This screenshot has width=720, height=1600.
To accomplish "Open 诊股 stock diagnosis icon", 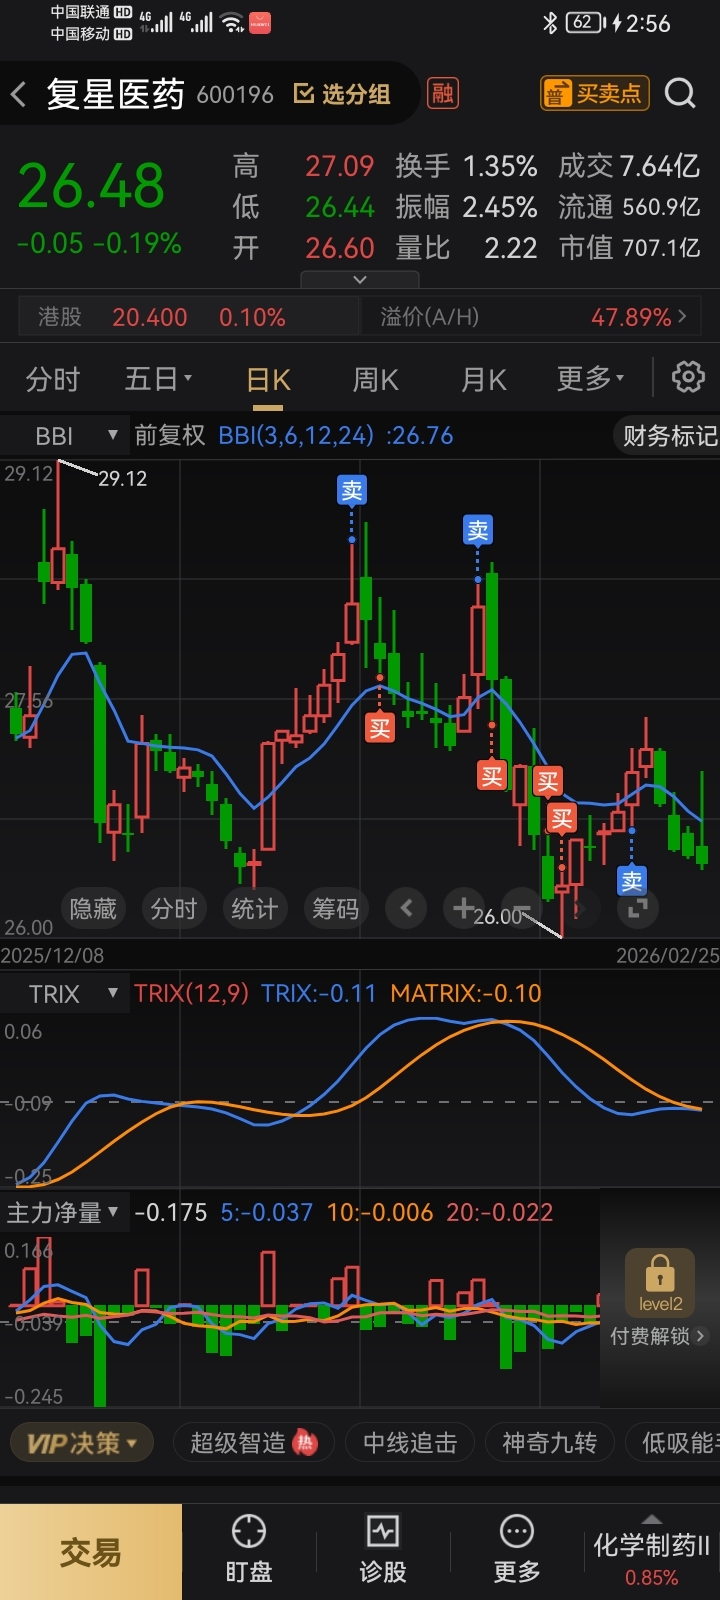I will 383,1550.
